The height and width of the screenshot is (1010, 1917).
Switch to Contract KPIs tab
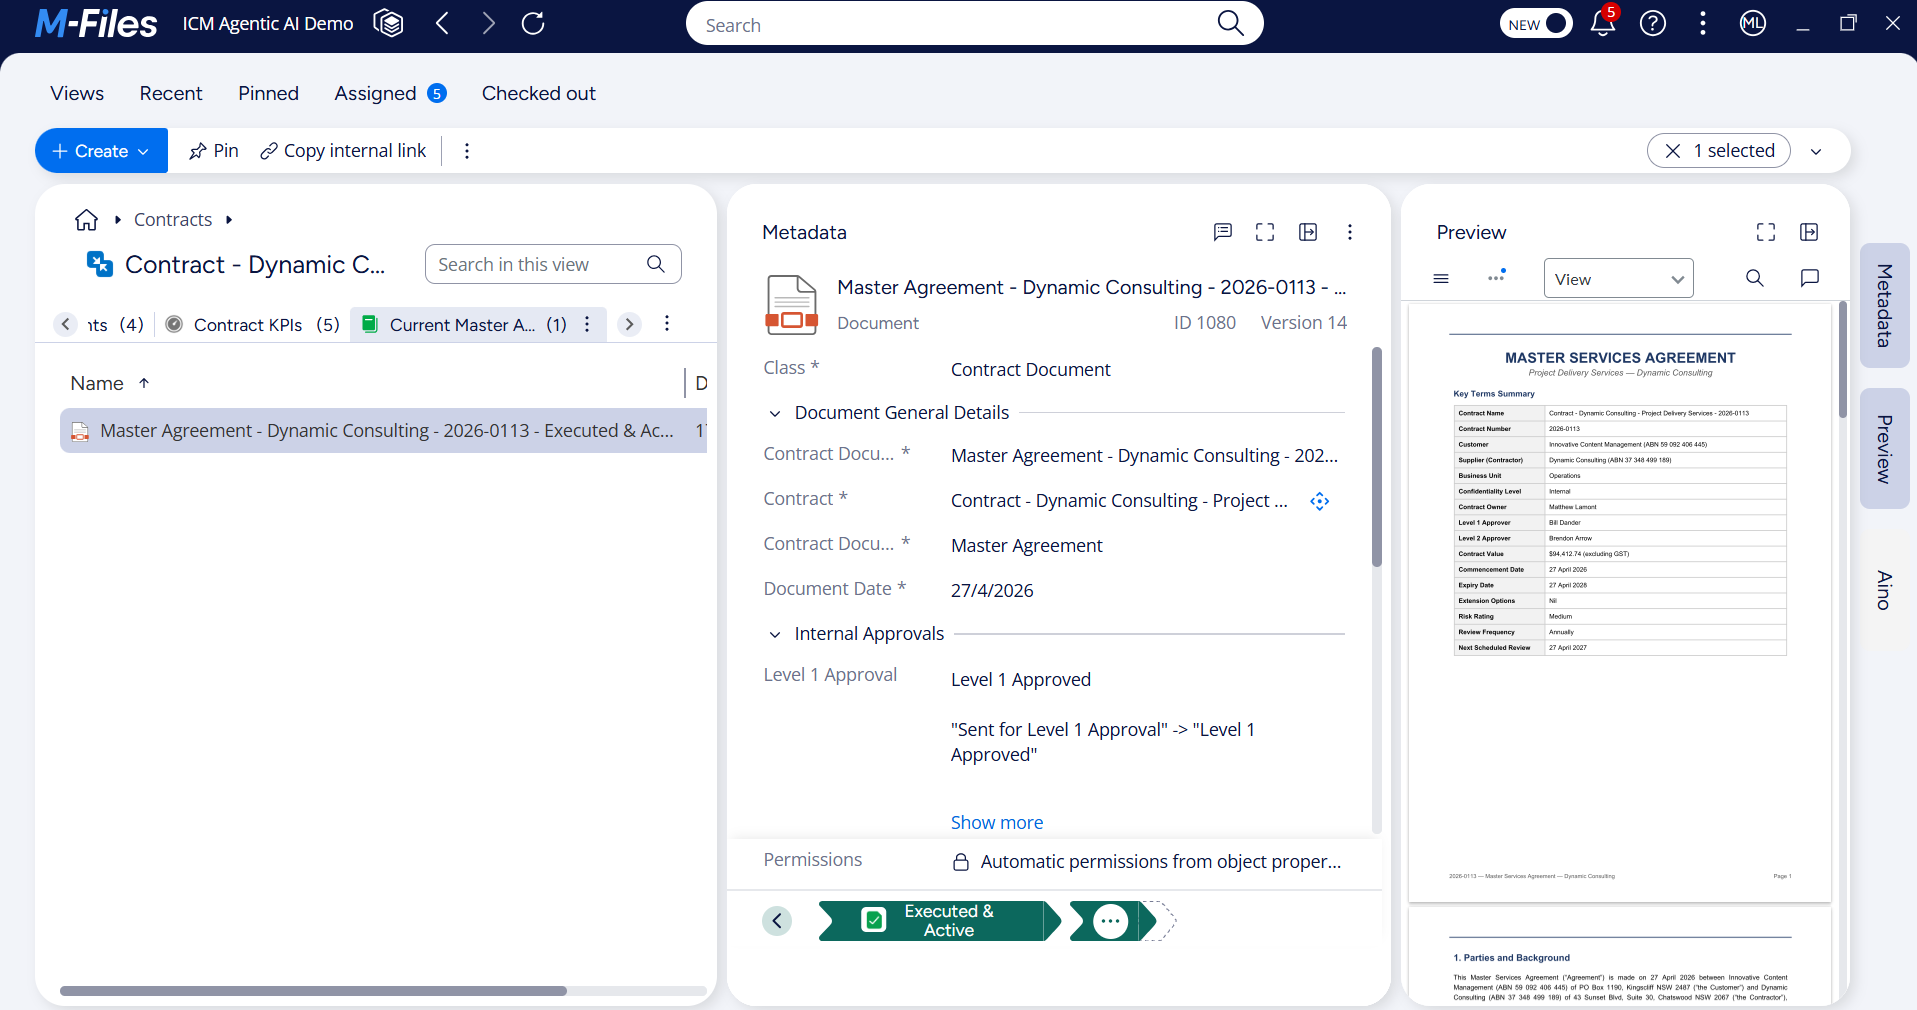tap(253, 324)
